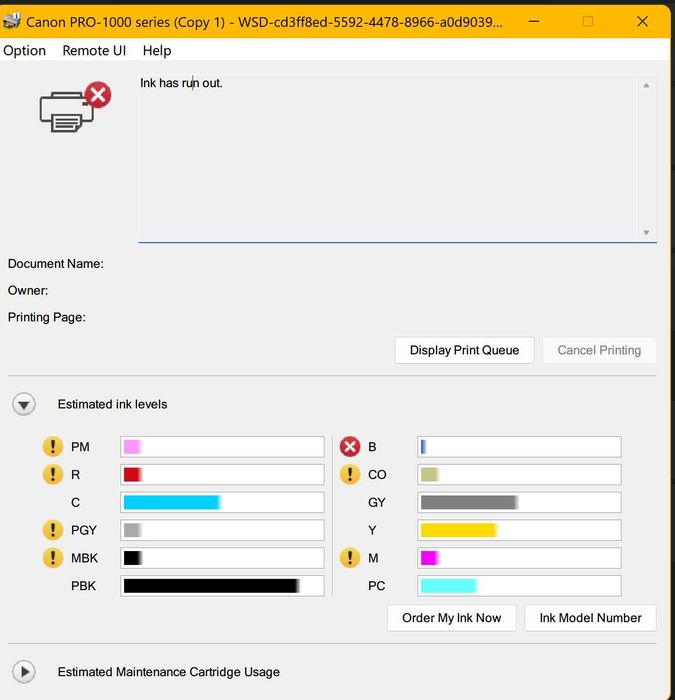
Task: Click the GY gray ink level bar
Action: [x=519, y=502]
